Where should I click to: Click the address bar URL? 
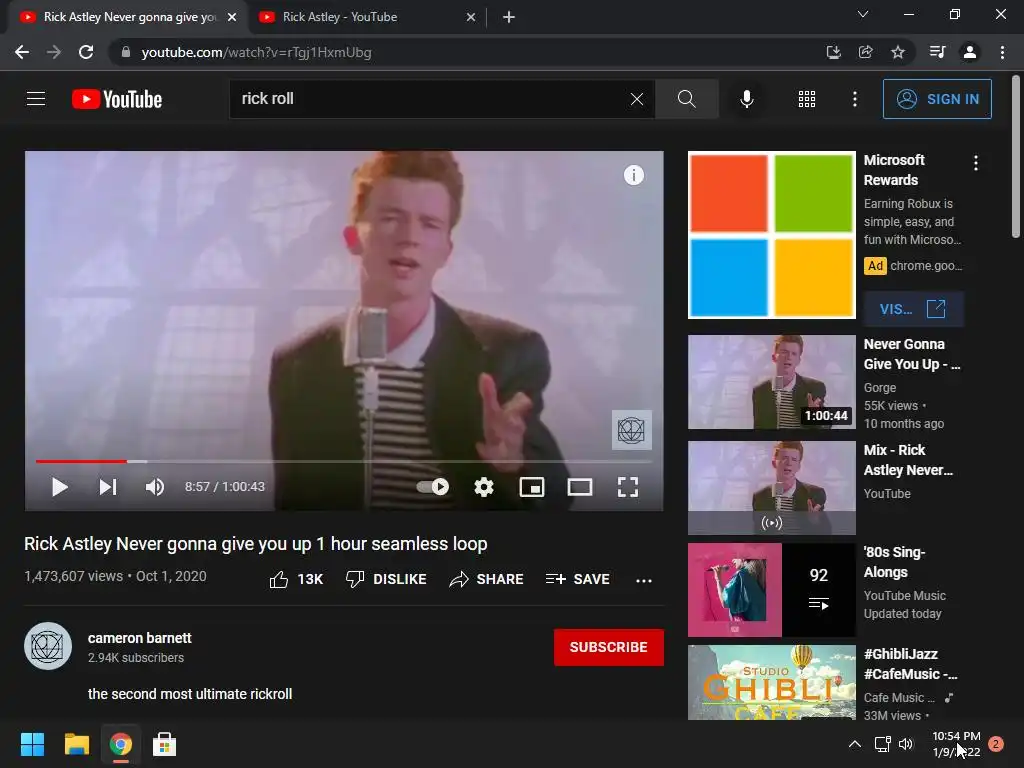point(256,52)
